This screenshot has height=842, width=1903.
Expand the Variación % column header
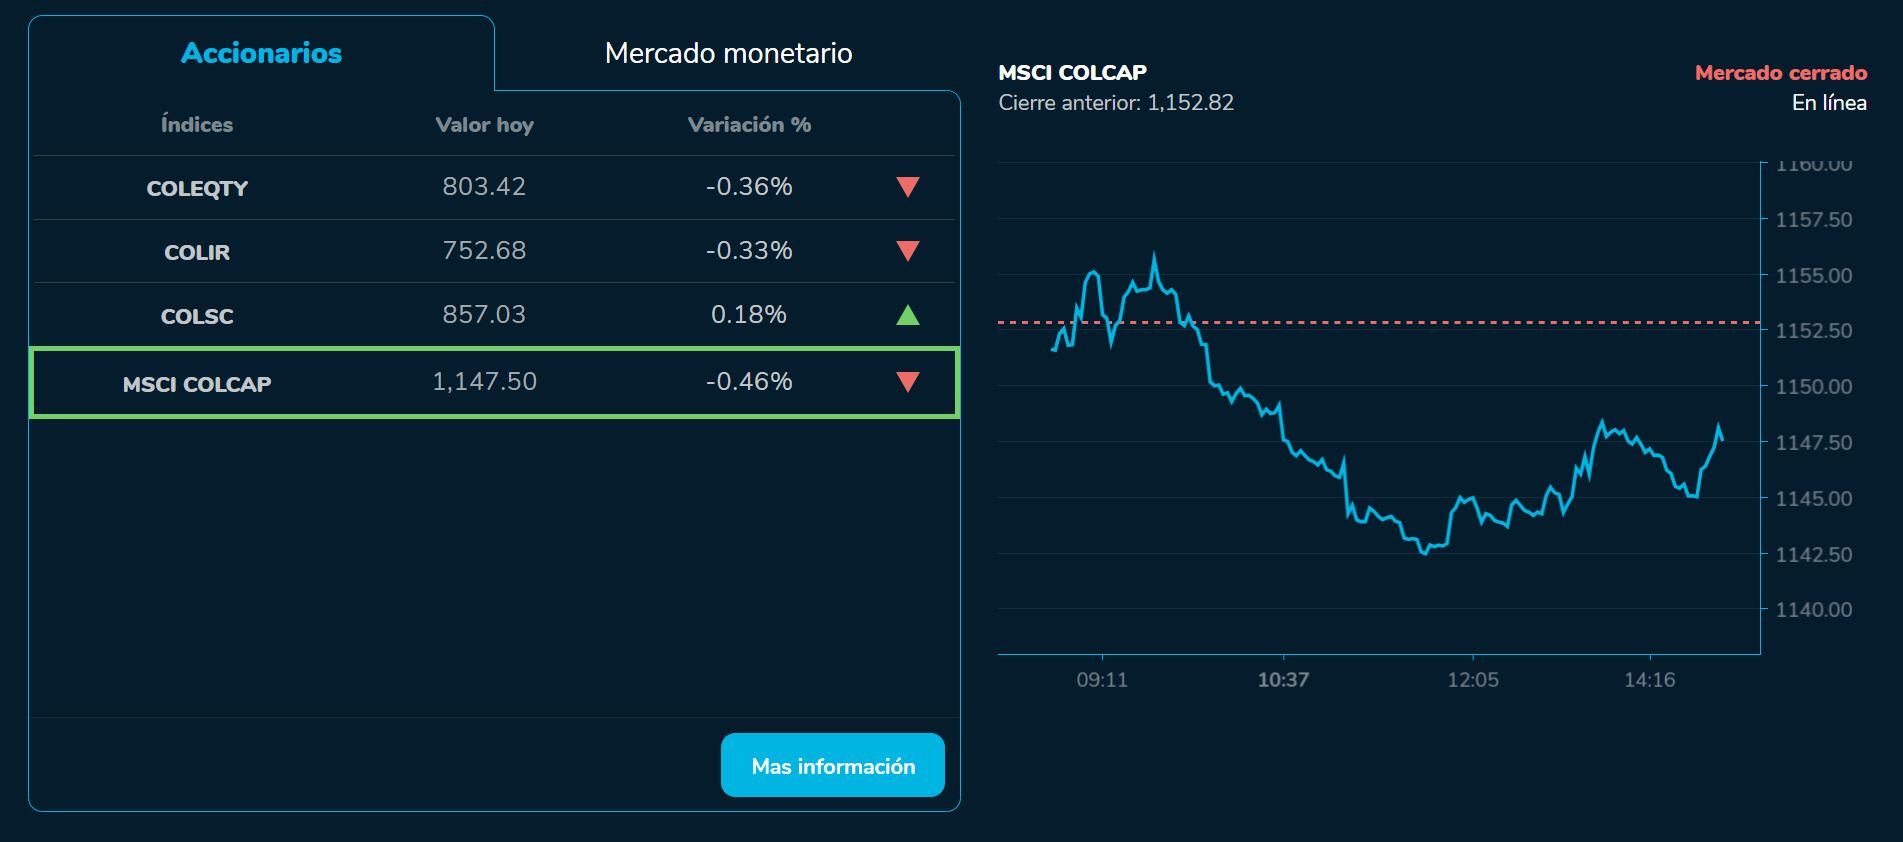[x=749, y=124]
